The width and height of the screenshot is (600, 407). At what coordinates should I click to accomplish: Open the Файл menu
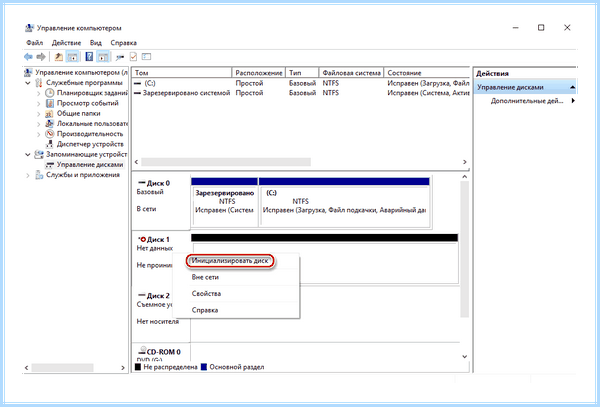click(x=35, y=43)
